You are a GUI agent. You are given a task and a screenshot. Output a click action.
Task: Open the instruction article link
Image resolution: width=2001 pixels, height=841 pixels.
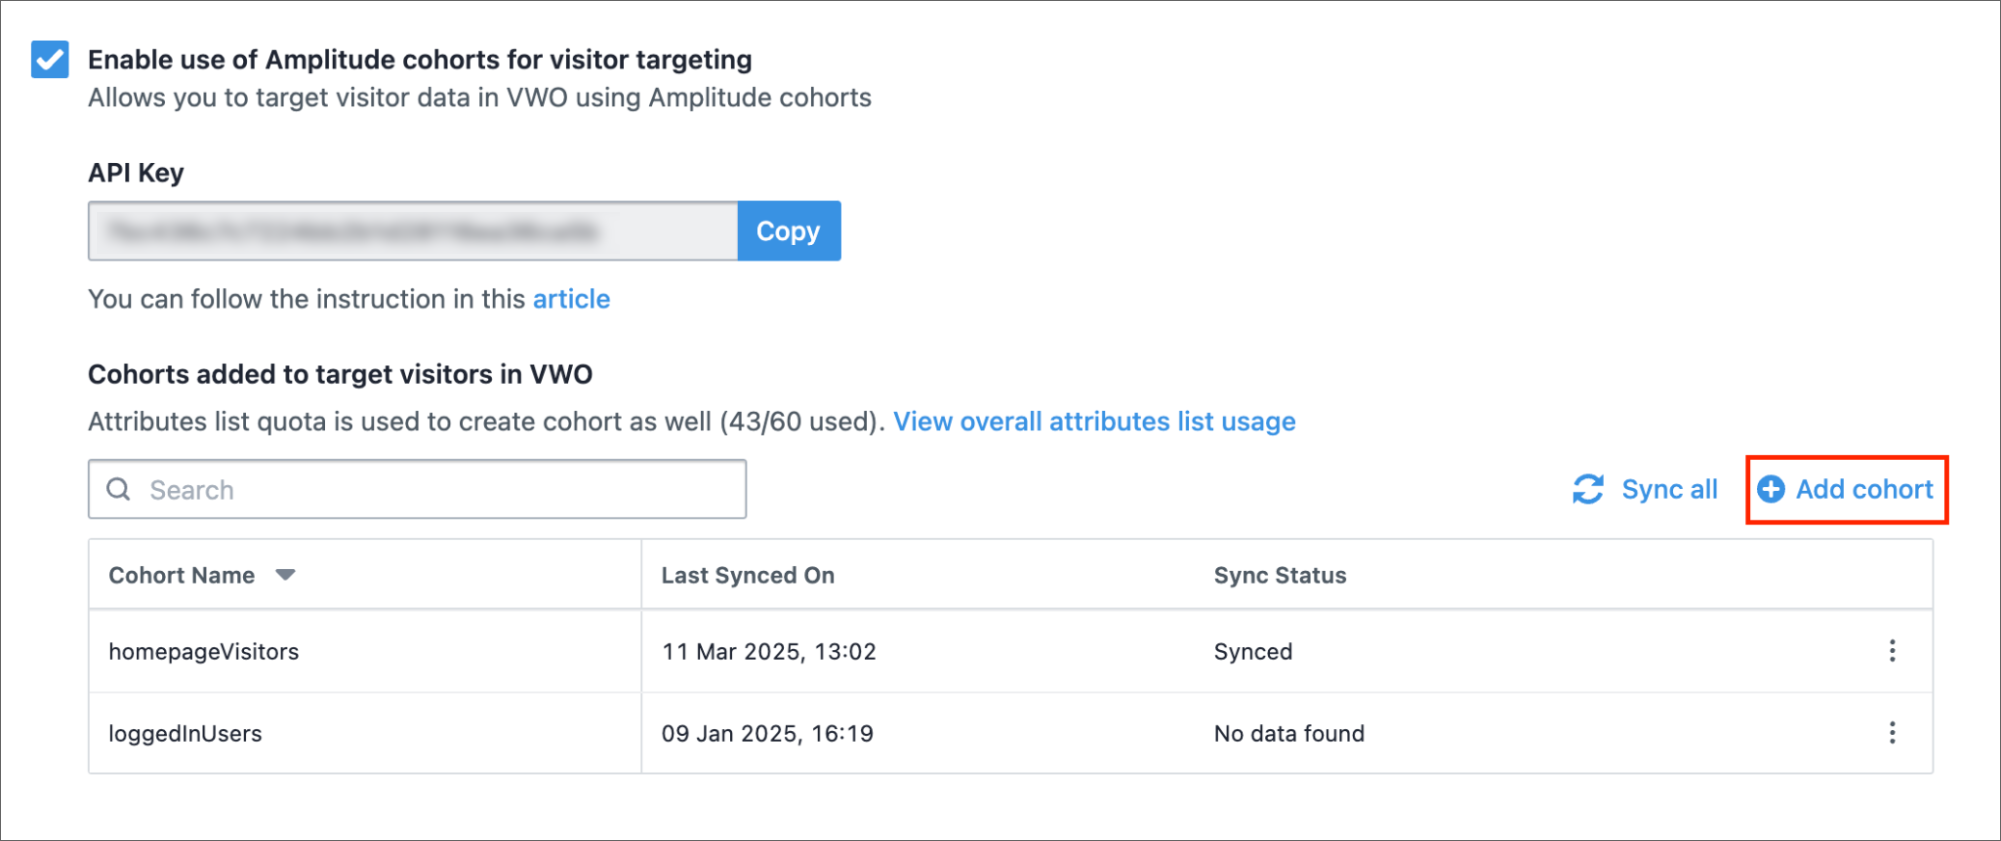[x=571, y=299]
